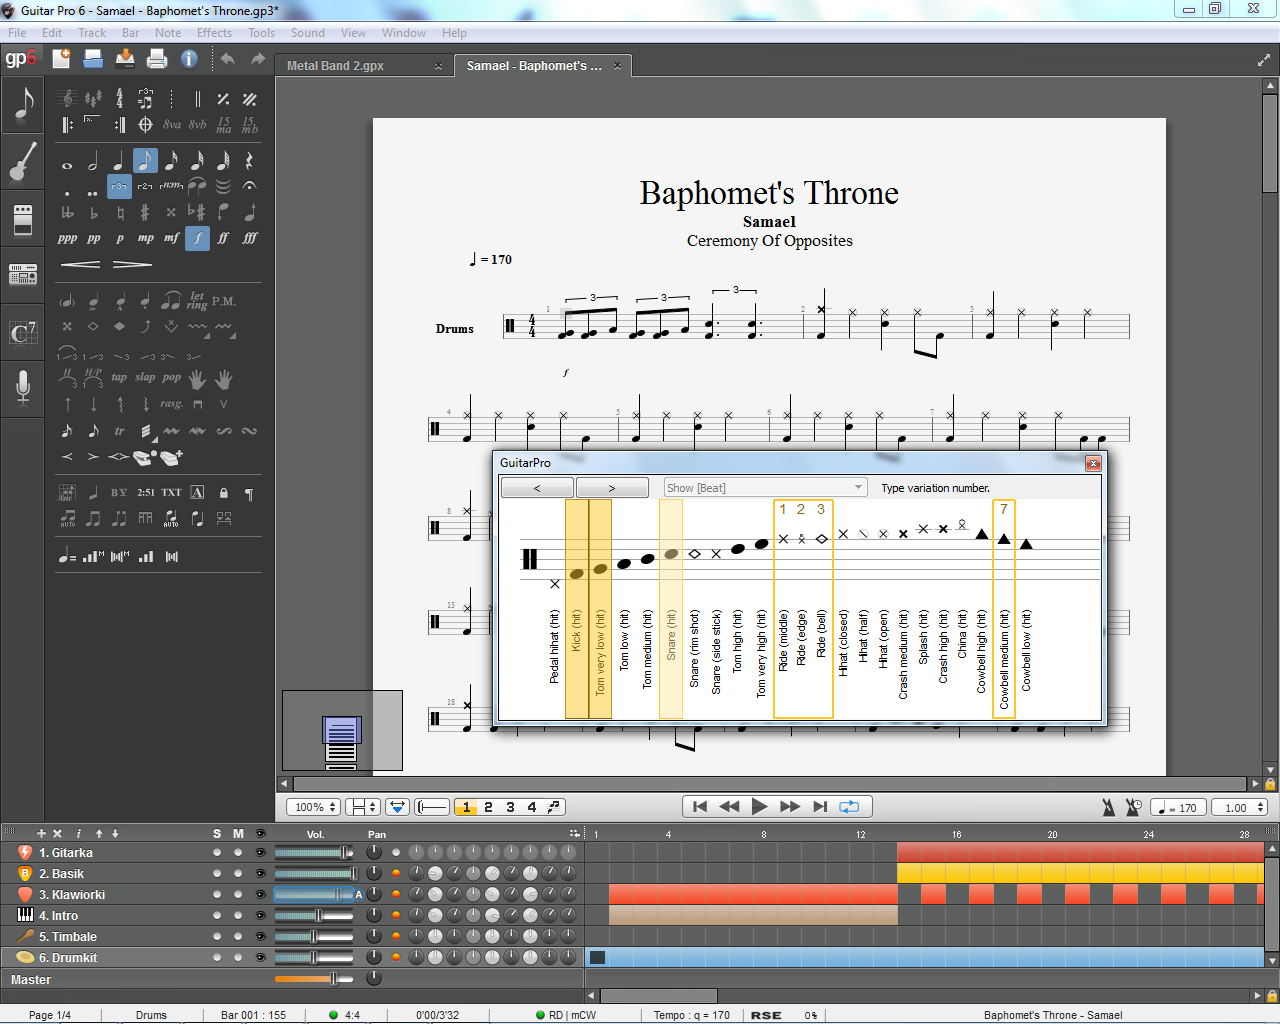Toggle loop playback button

point(849,807)
